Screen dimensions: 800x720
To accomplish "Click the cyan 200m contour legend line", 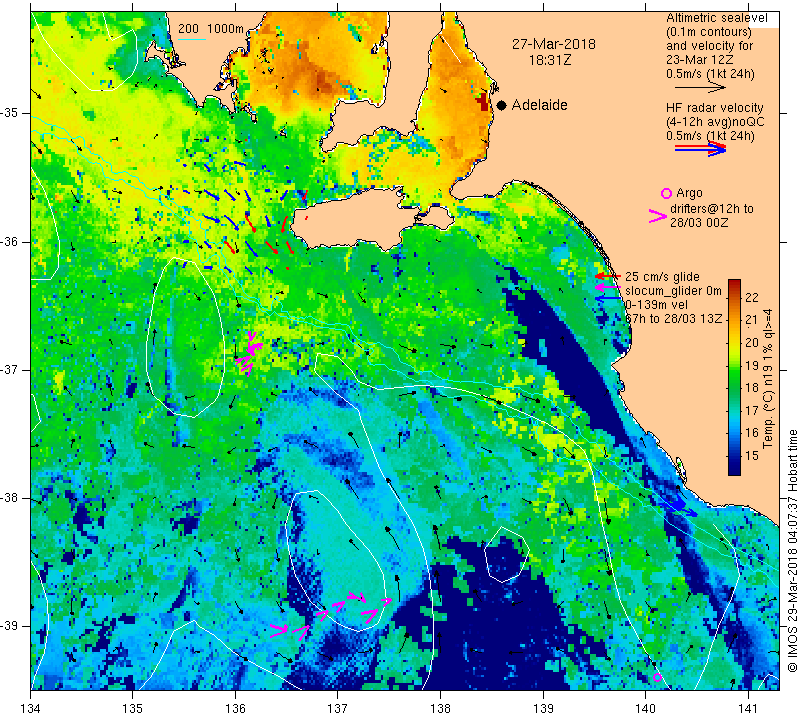I will tap(192, 39).
